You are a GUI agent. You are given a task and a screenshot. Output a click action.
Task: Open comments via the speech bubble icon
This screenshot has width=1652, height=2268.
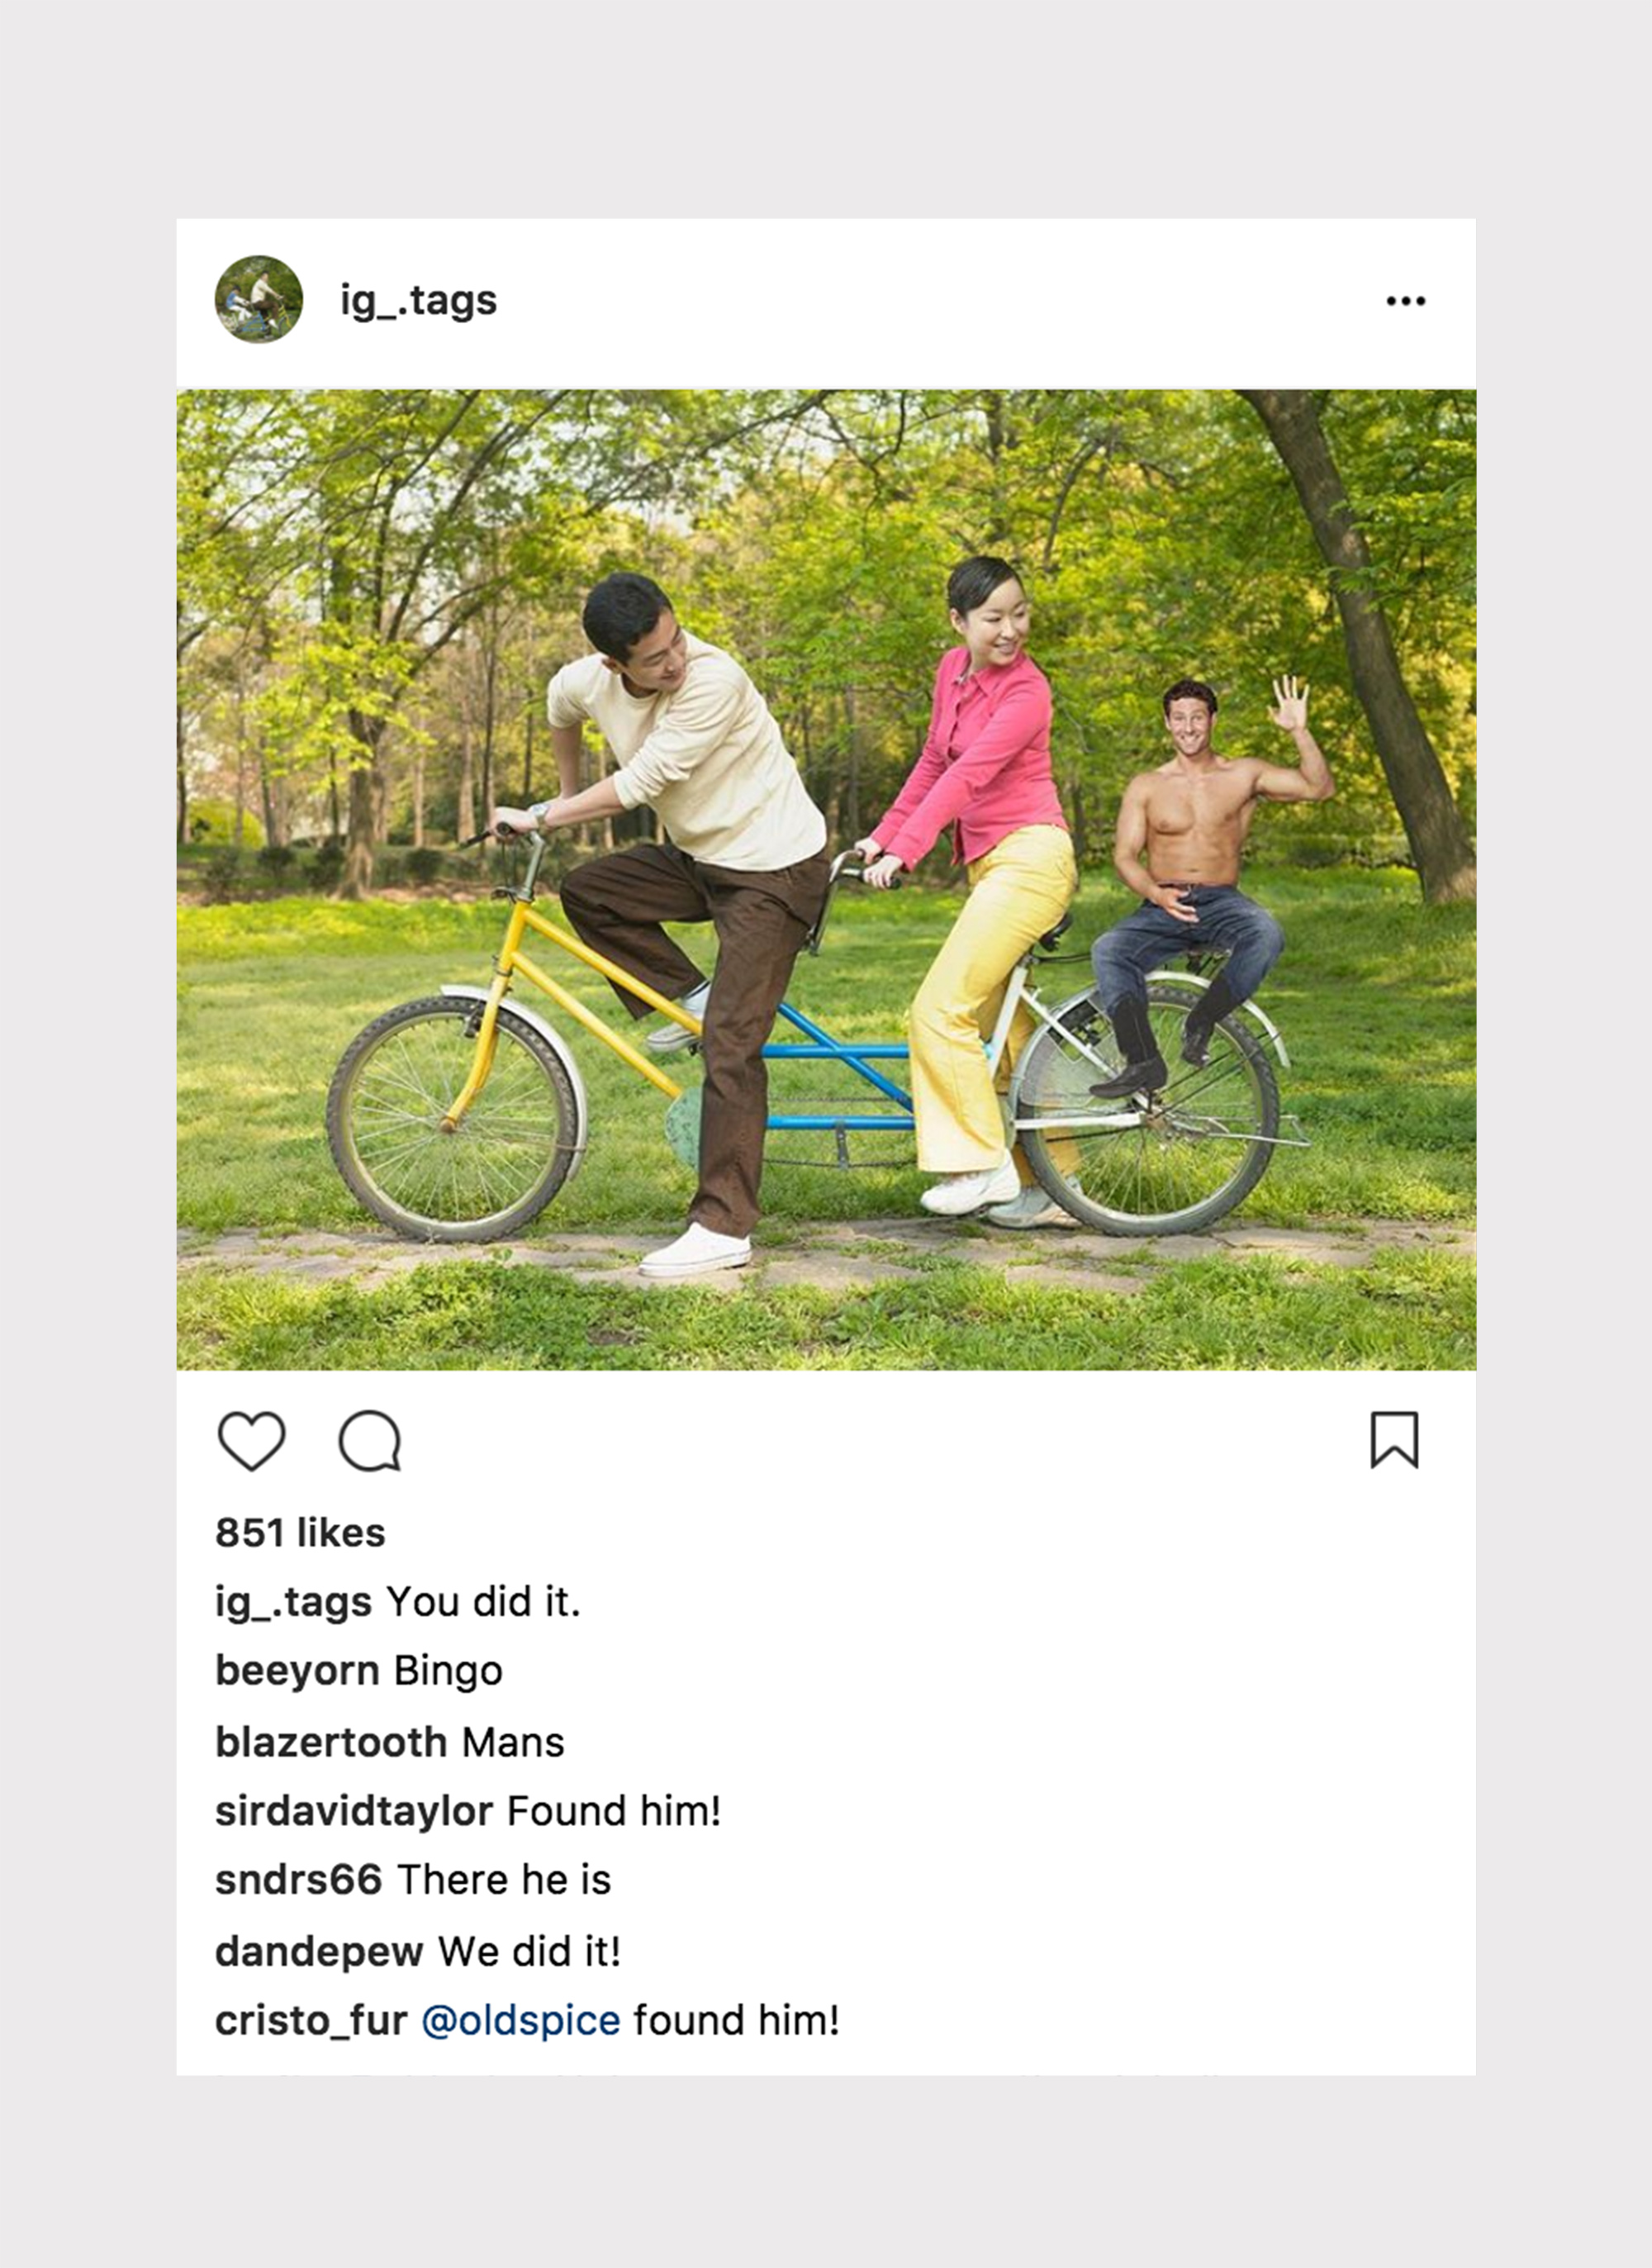(370, 1441)
